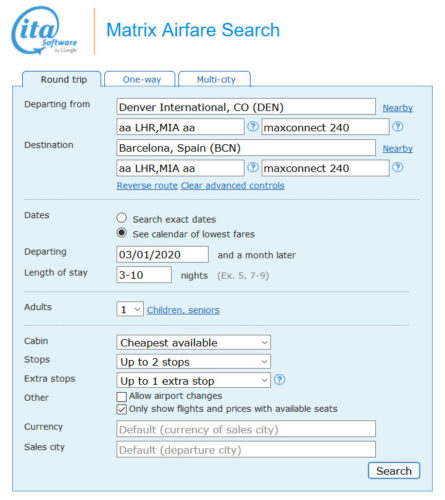Image resolution: width=445 pixels, height=500 pixels.
Task: Open help icon beside origin routing codes field
Action: point(253,127)
